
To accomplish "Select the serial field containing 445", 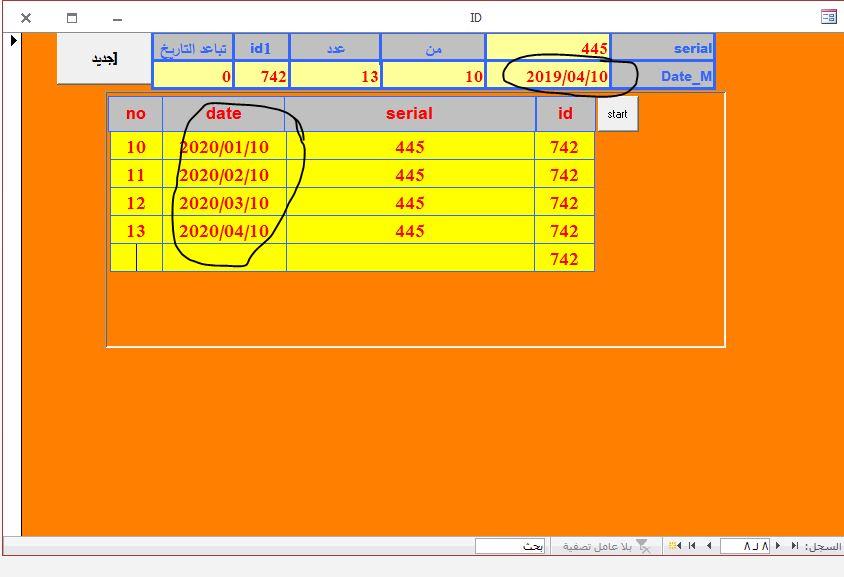I will click(548, 48).
